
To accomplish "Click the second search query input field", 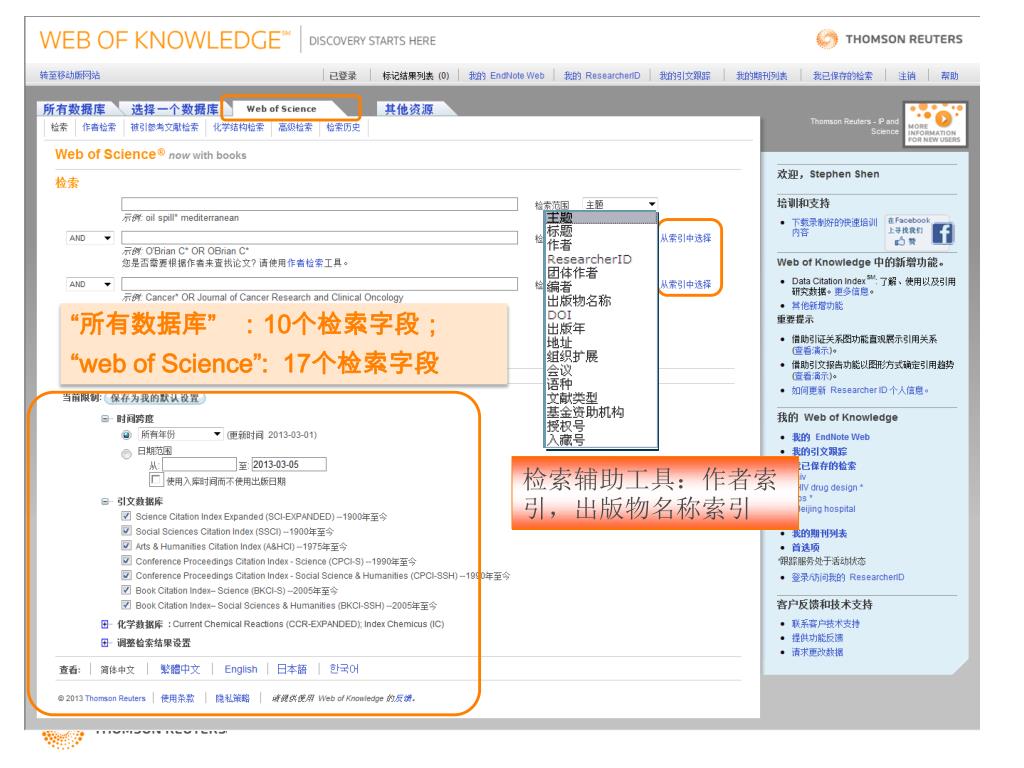I will (319, 238).
